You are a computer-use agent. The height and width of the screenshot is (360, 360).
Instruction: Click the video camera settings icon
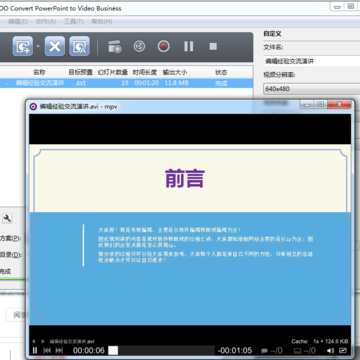point(115,46)
